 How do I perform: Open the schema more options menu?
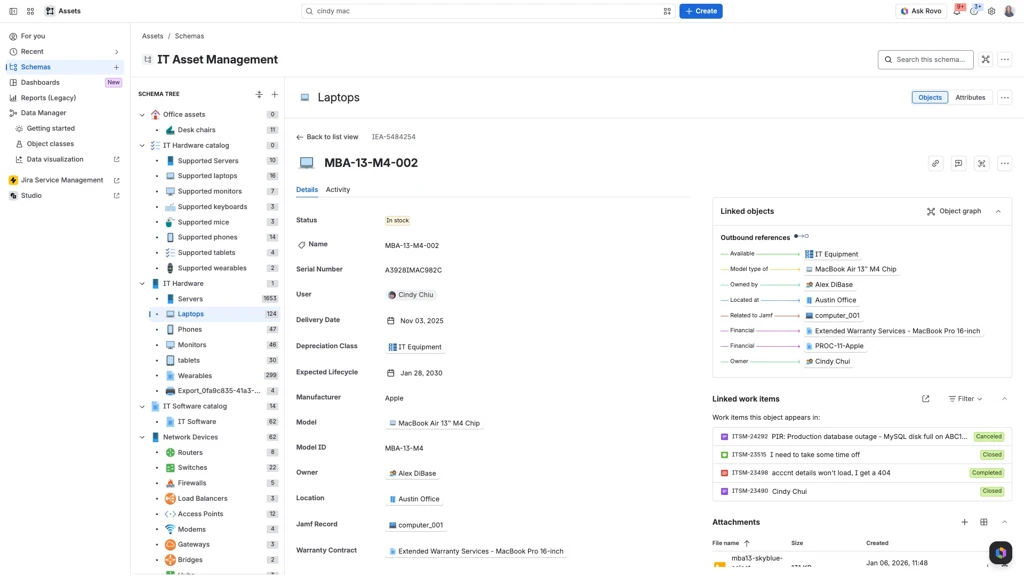point(1005,59)
